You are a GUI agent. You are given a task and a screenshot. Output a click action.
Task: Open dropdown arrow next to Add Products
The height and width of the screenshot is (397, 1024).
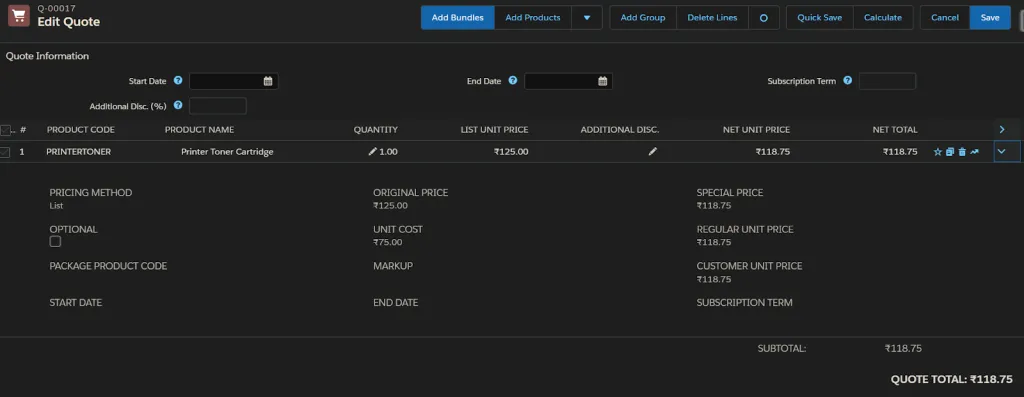click(x=587, y=18)
